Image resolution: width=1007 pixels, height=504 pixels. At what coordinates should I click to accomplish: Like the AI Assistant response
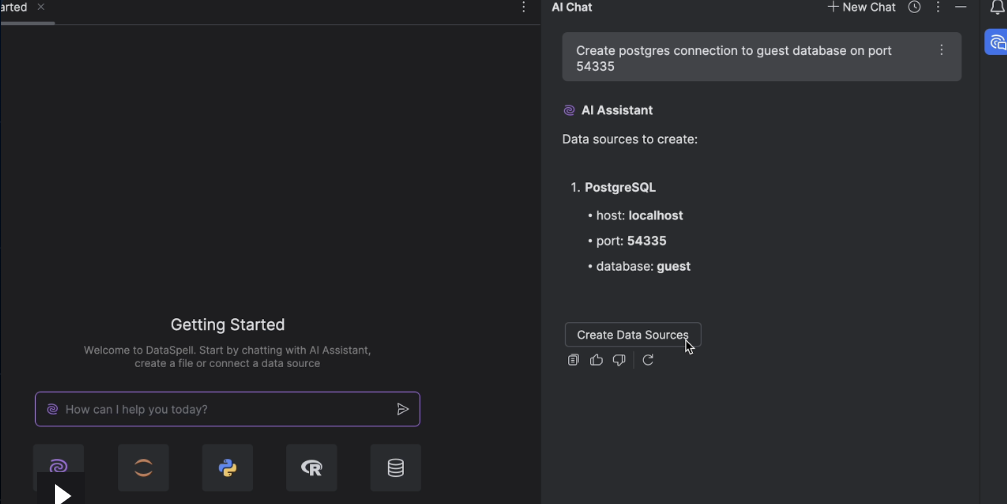[x=596, y=360]
